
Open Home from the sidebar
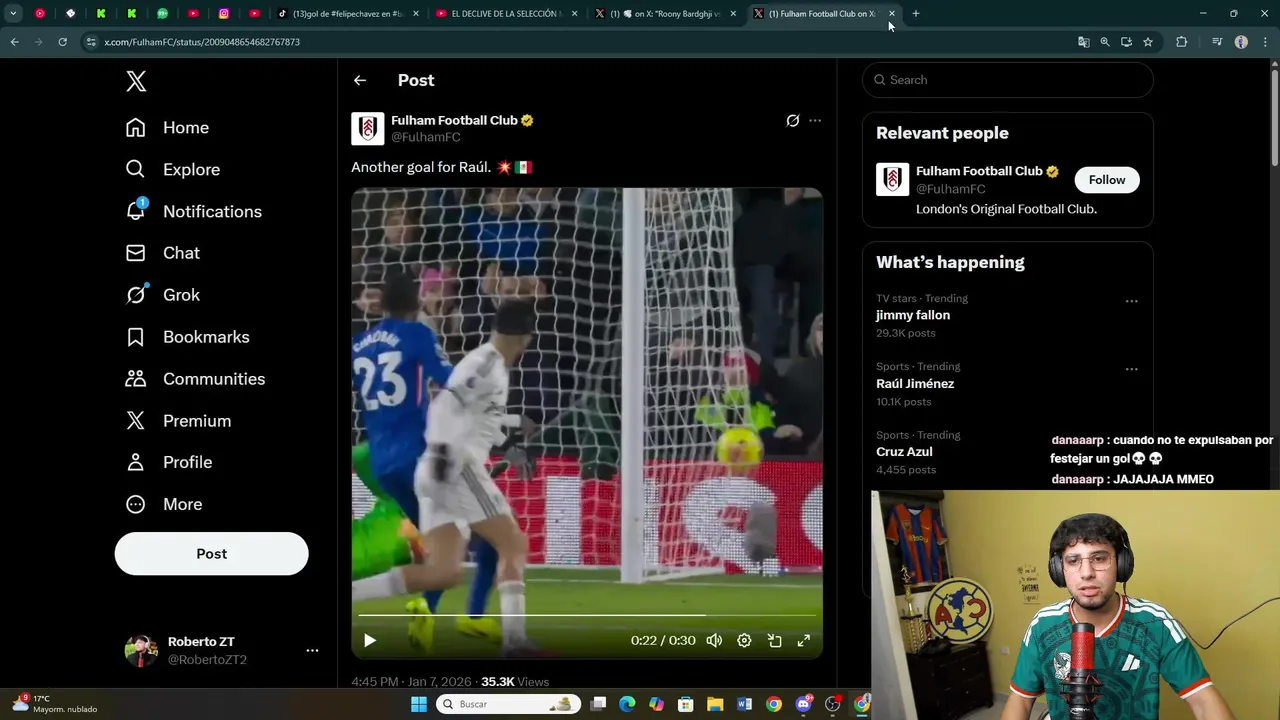pyautogui.click(x=167, y=128)
